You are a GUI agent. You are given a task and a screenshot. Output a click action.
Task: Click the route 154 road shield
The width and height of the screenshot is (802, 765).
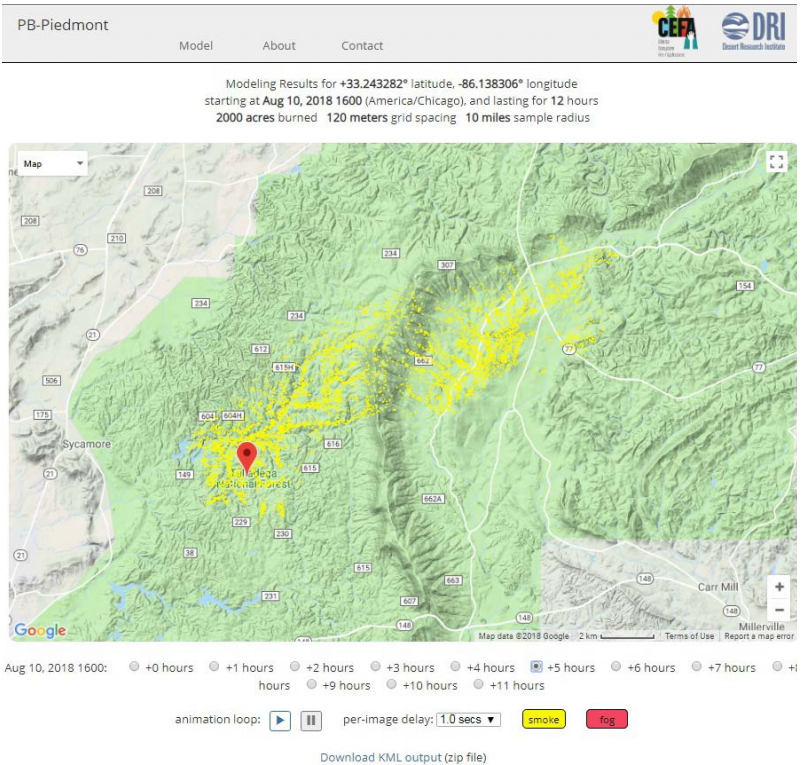745,285
